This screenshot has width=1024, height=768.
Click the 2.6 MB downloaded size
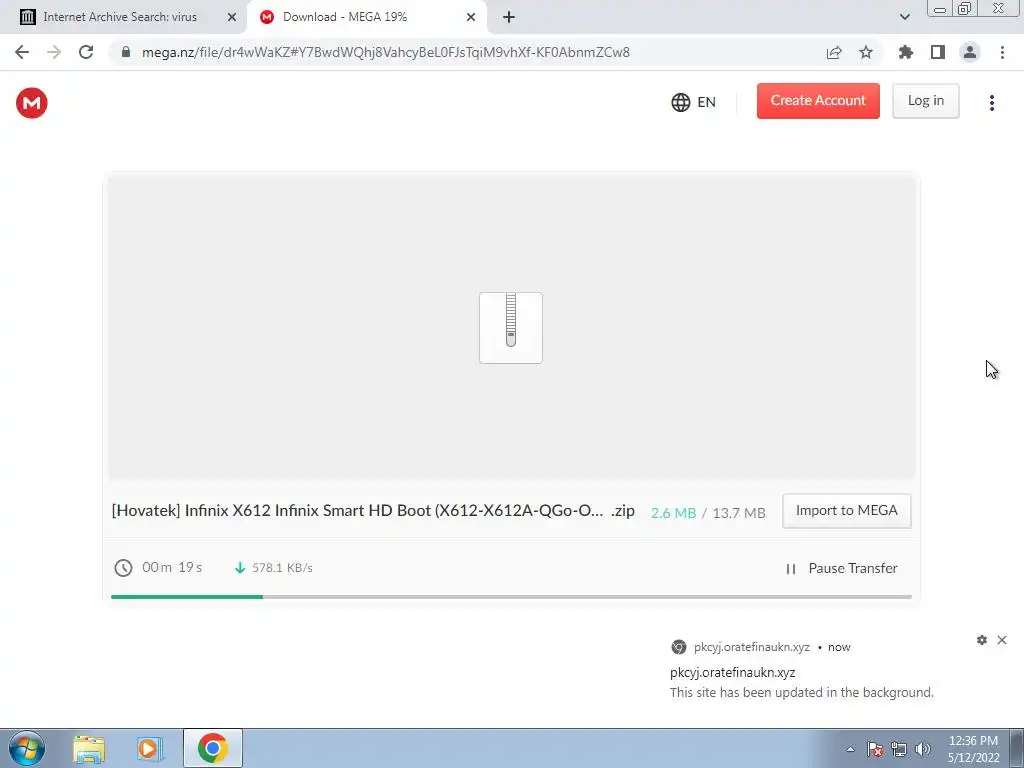coord(673,513)
